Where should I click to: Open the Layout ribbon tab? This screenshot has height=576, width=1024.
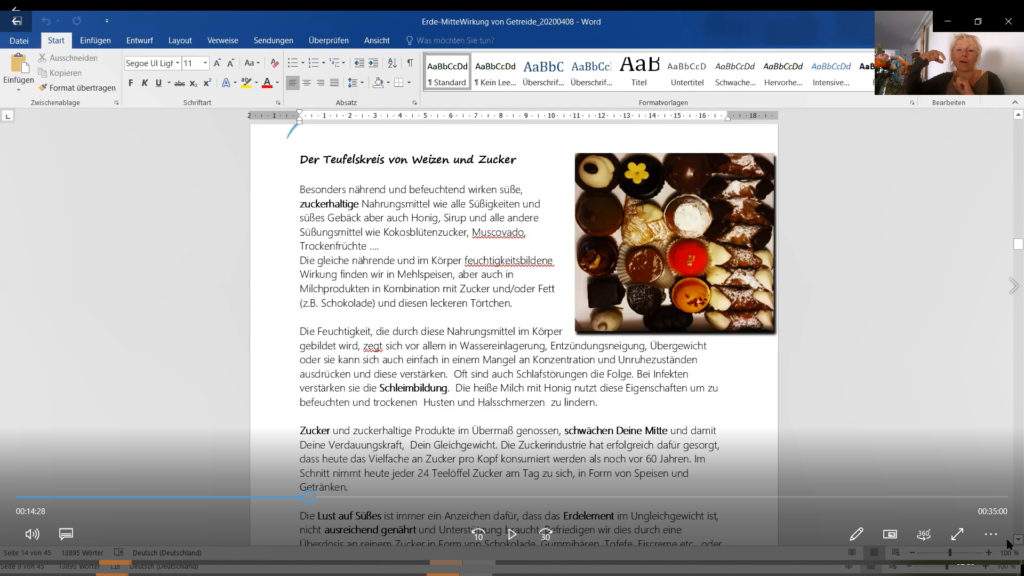(x=180, y=40)
